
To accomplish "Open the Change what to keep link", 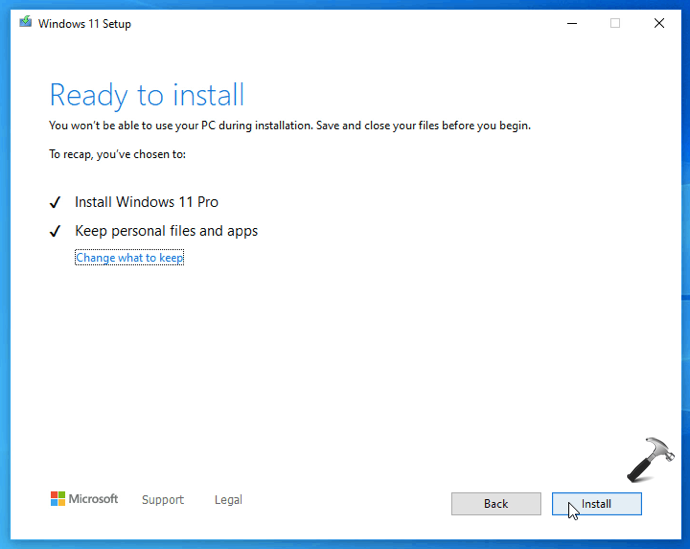I will coord(129,258).
